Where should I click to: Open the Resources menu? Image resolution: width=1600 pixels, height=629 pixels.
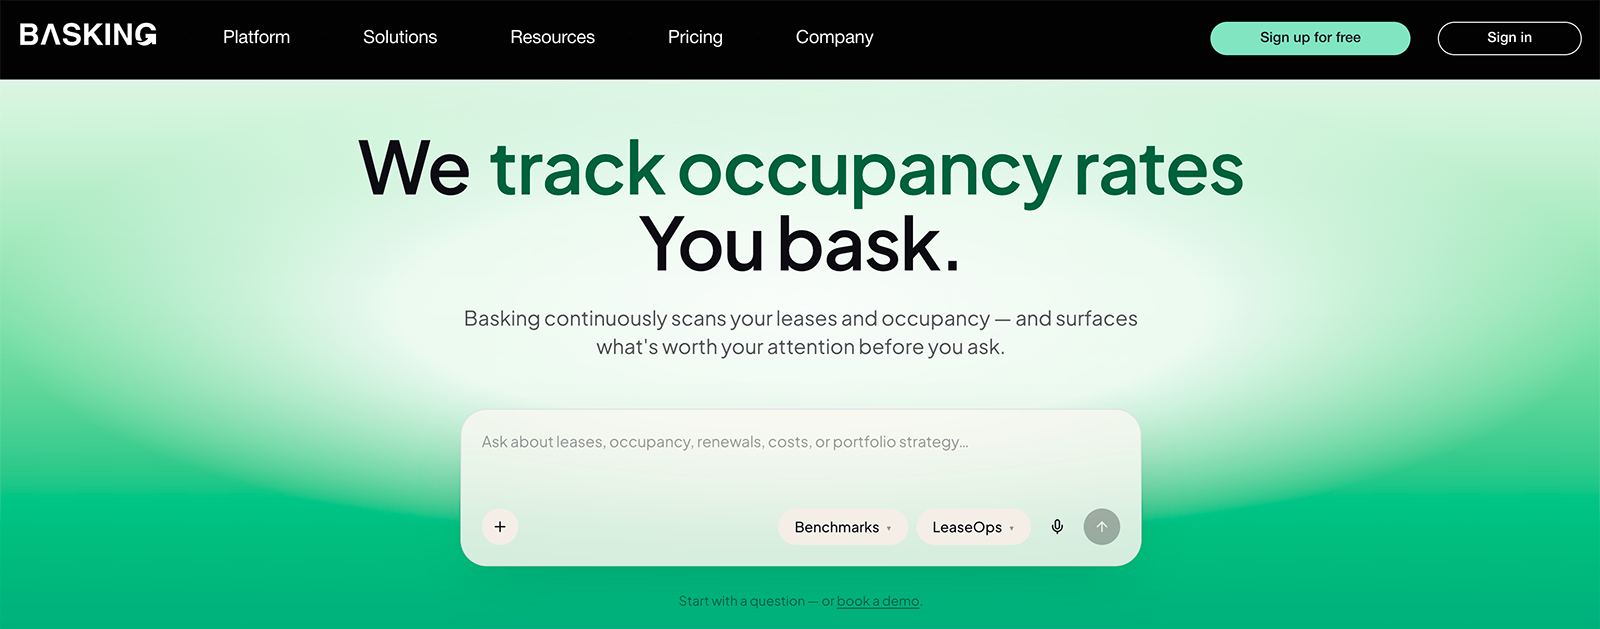552,37
